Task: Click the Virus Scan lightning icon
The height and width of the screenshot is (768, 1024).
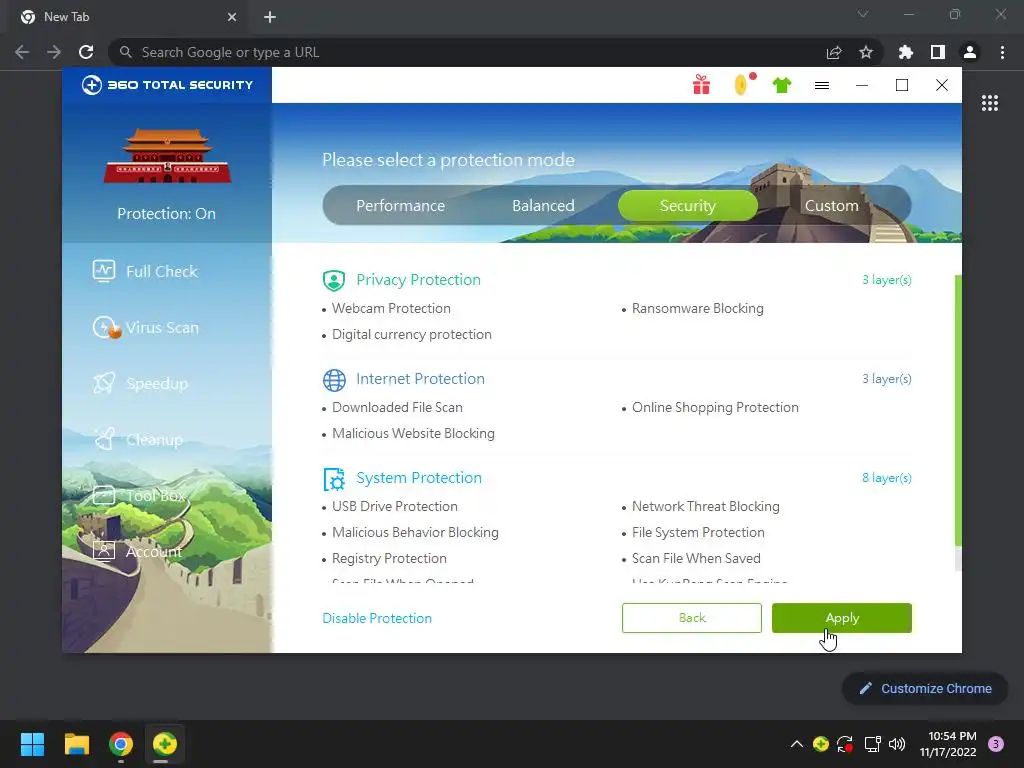Action: tap(105, 327)
